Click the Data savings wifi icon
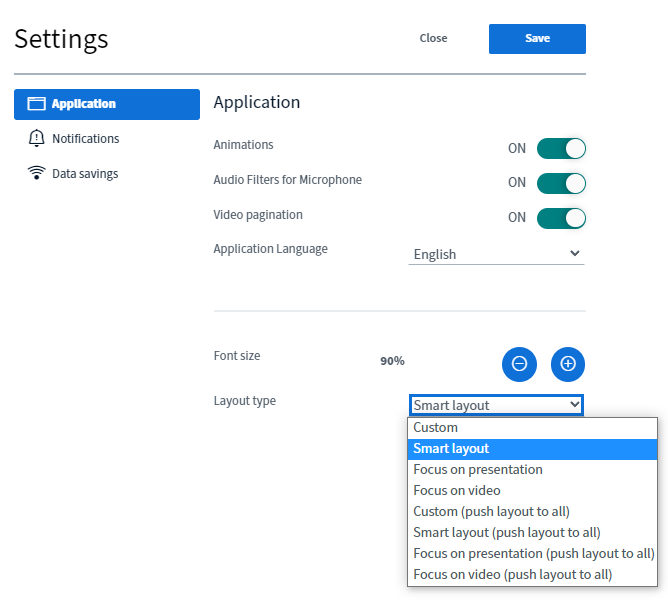This screenshot has width=668, height=601. click(x=37, y=174)
